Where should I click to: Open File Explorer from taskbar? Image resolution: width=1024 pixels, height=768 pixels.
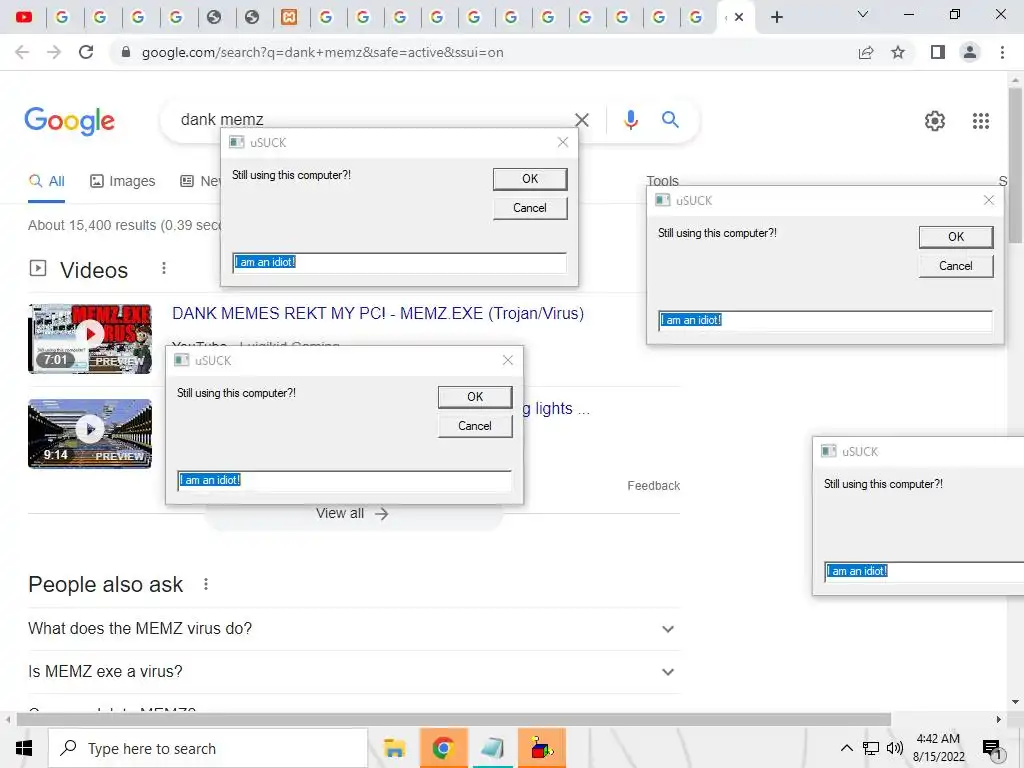tap(394, 748)
